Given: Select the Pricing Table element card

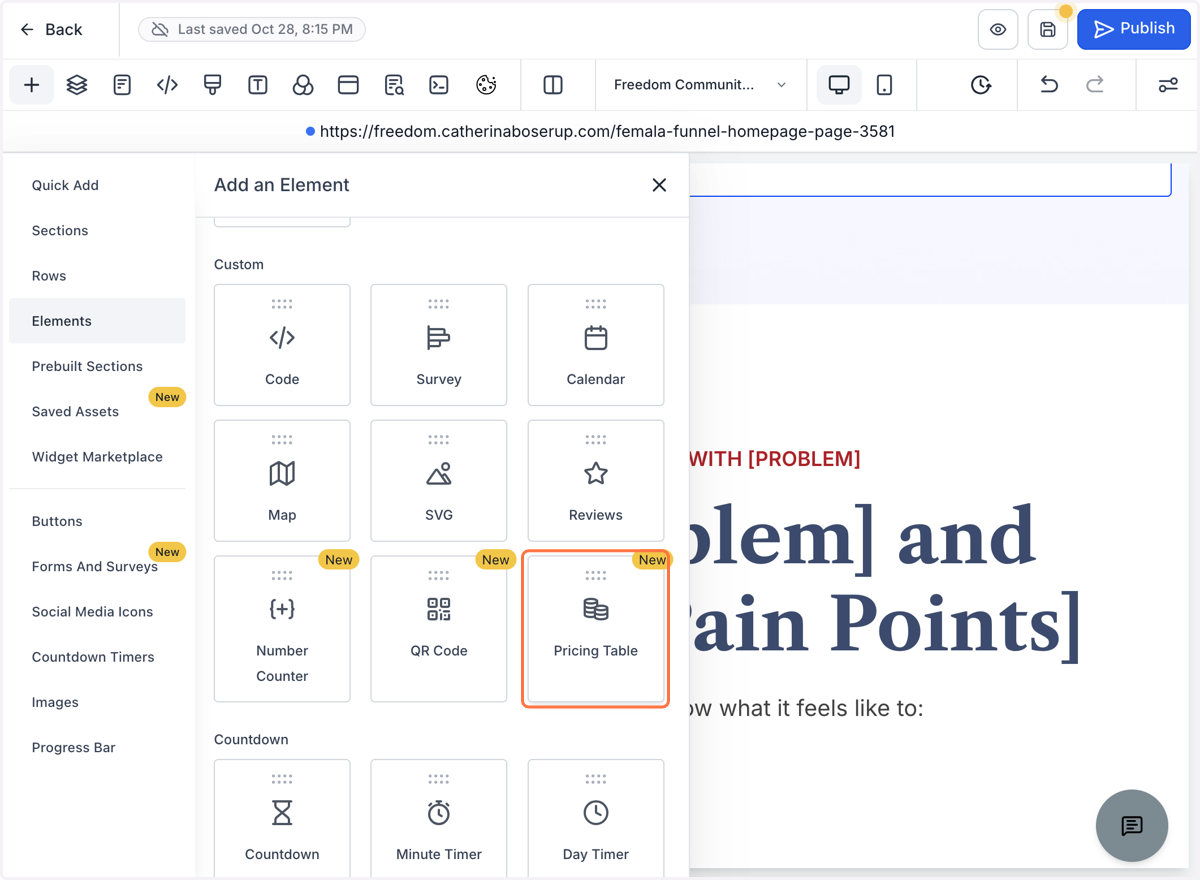Looking at the screenshot, I should point(596,629).
